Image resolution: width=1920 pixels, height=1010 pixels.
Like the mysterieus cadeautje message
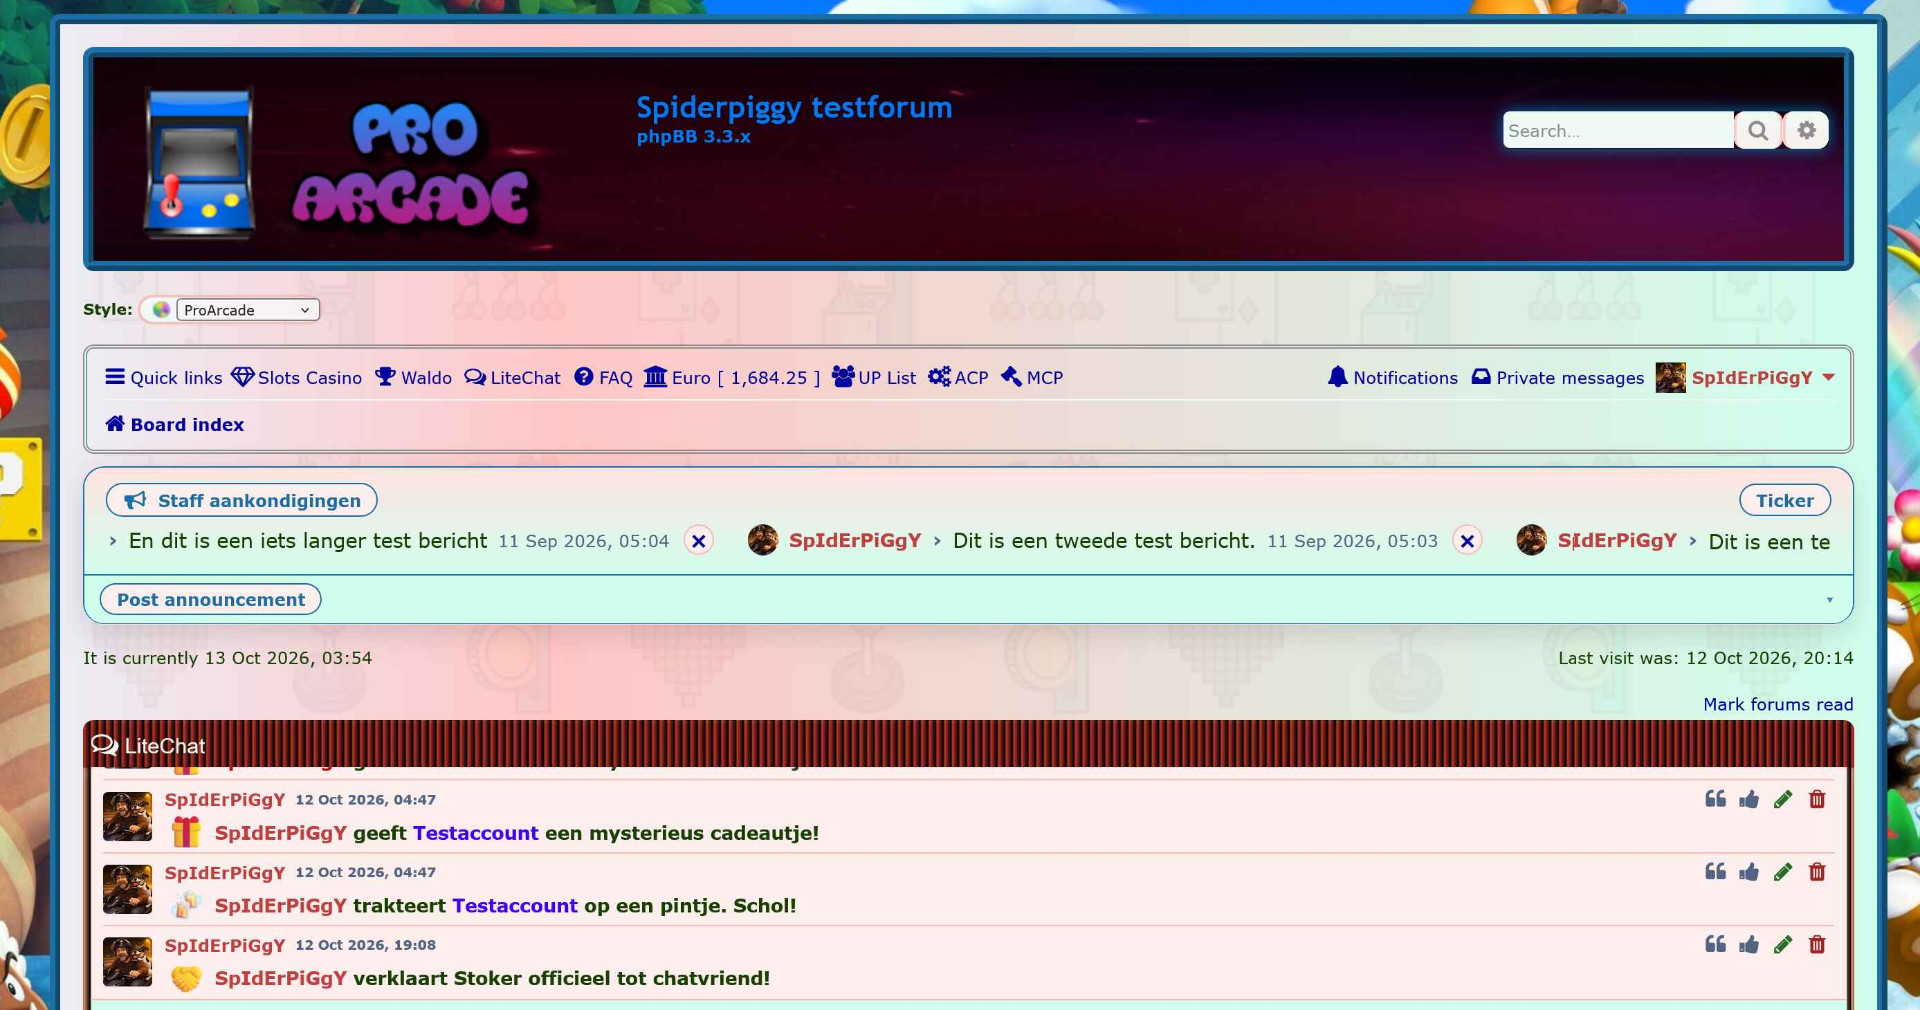1749,799
